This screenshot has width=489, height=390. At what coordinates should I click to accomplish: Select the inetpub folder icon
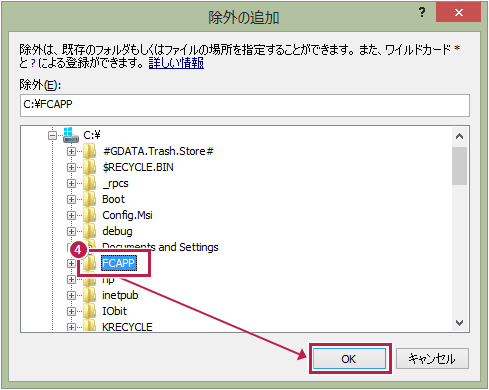click(x=89, y=295)
